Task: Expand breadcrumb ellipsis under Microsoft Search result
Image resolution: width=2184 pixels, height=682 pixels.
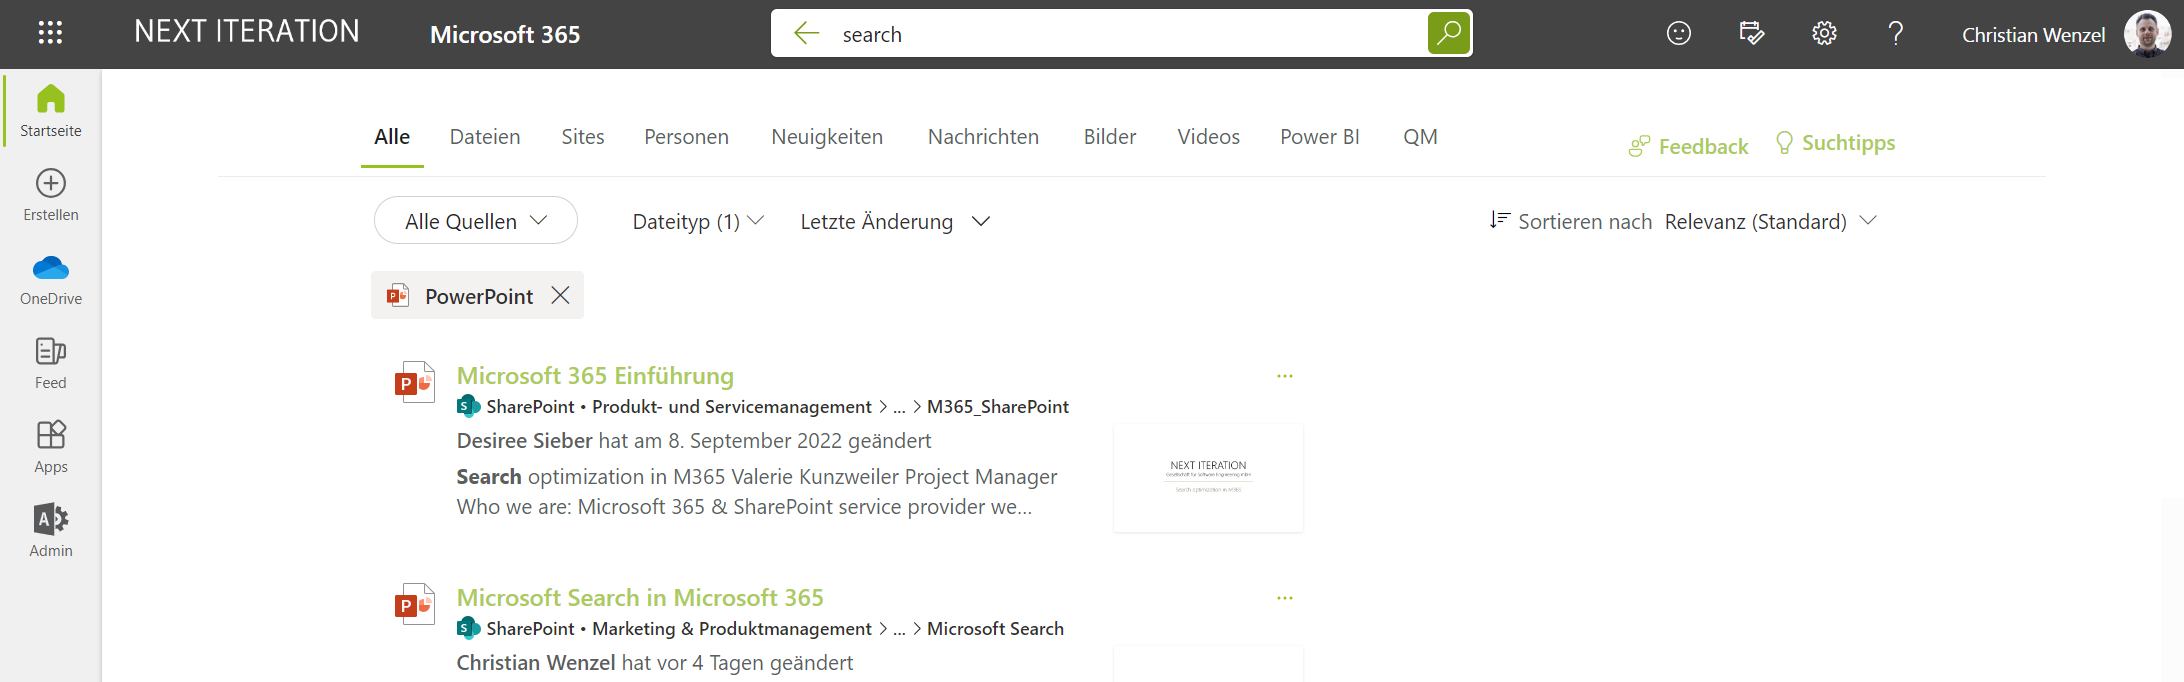Action: tap(899, 629)
